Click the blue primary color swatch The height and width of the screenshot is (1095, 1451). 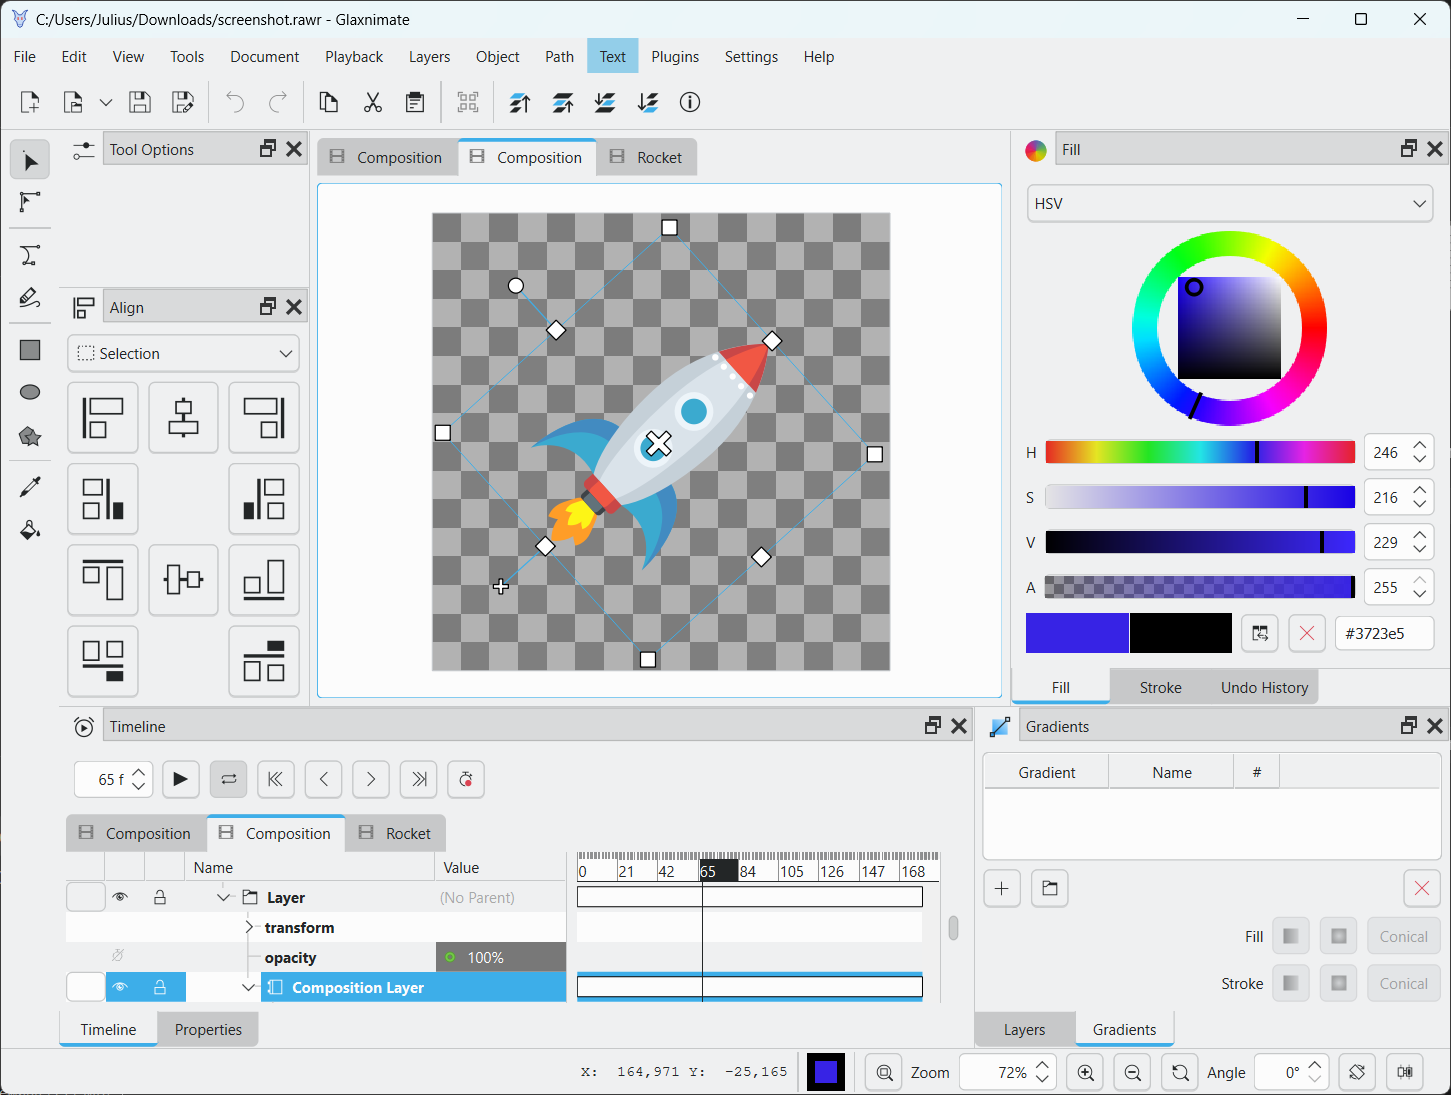point(1077,633)
